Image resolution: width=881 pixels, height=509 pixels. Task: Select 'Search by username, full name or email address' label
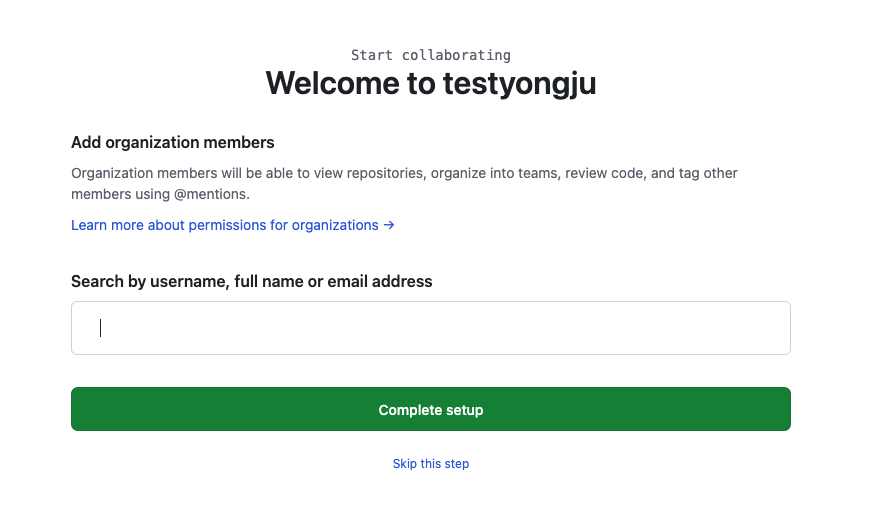[x=252, y=281]
